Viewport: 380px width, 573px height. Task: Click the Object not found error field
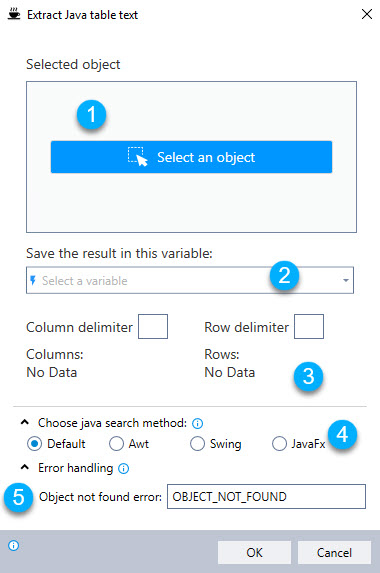266,496
